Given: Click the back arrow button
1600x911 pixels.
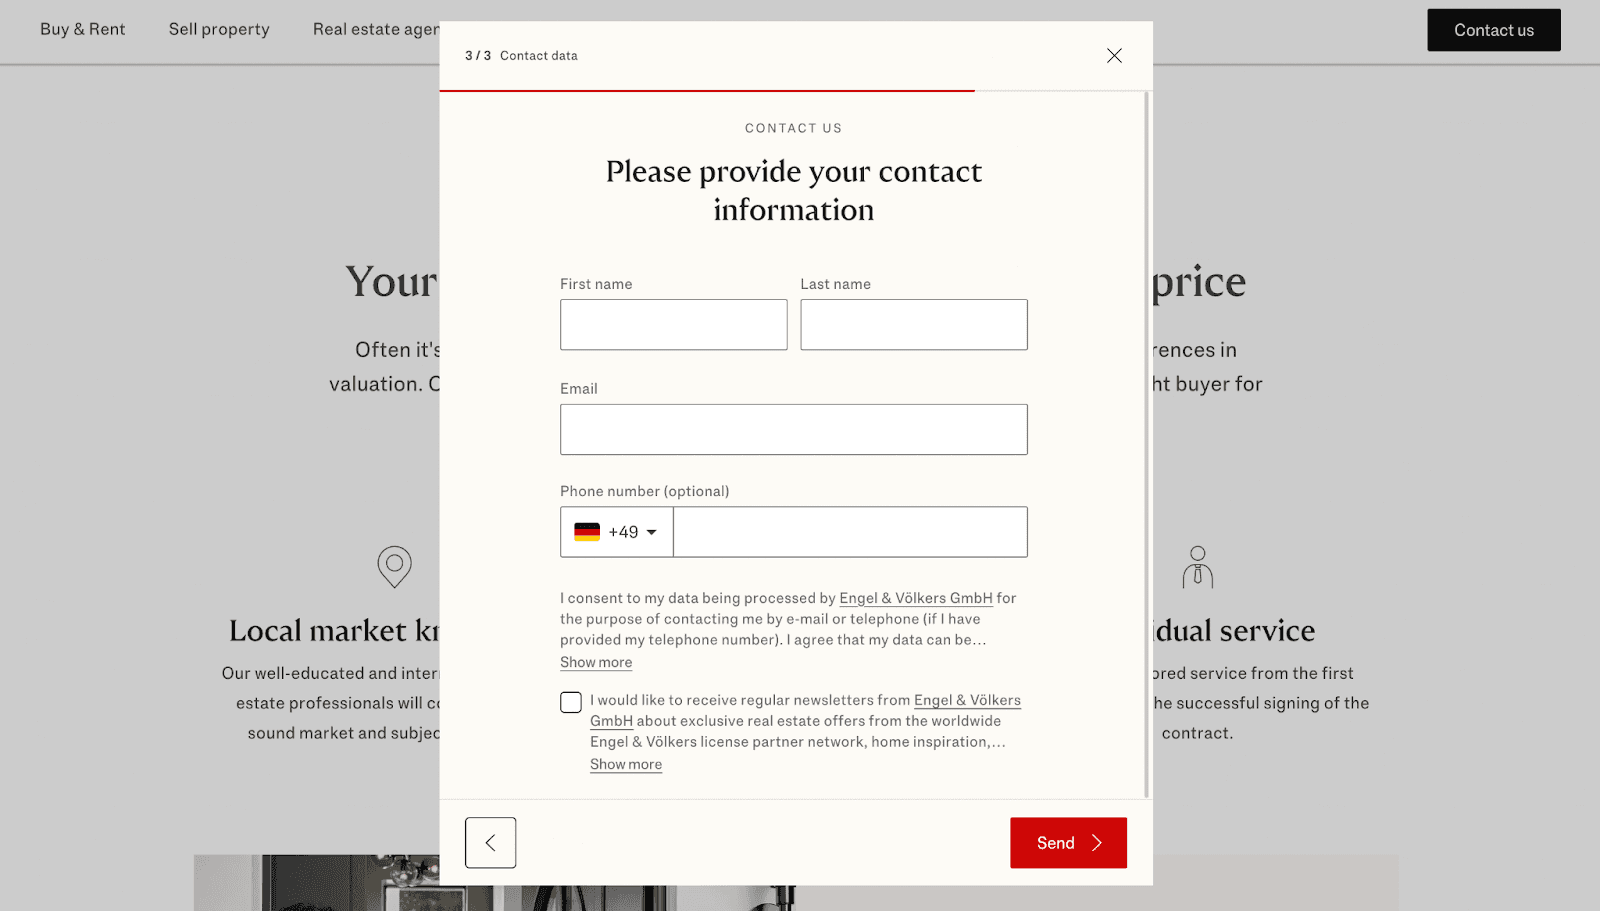Looking at the screenshot, I should 490,843.
